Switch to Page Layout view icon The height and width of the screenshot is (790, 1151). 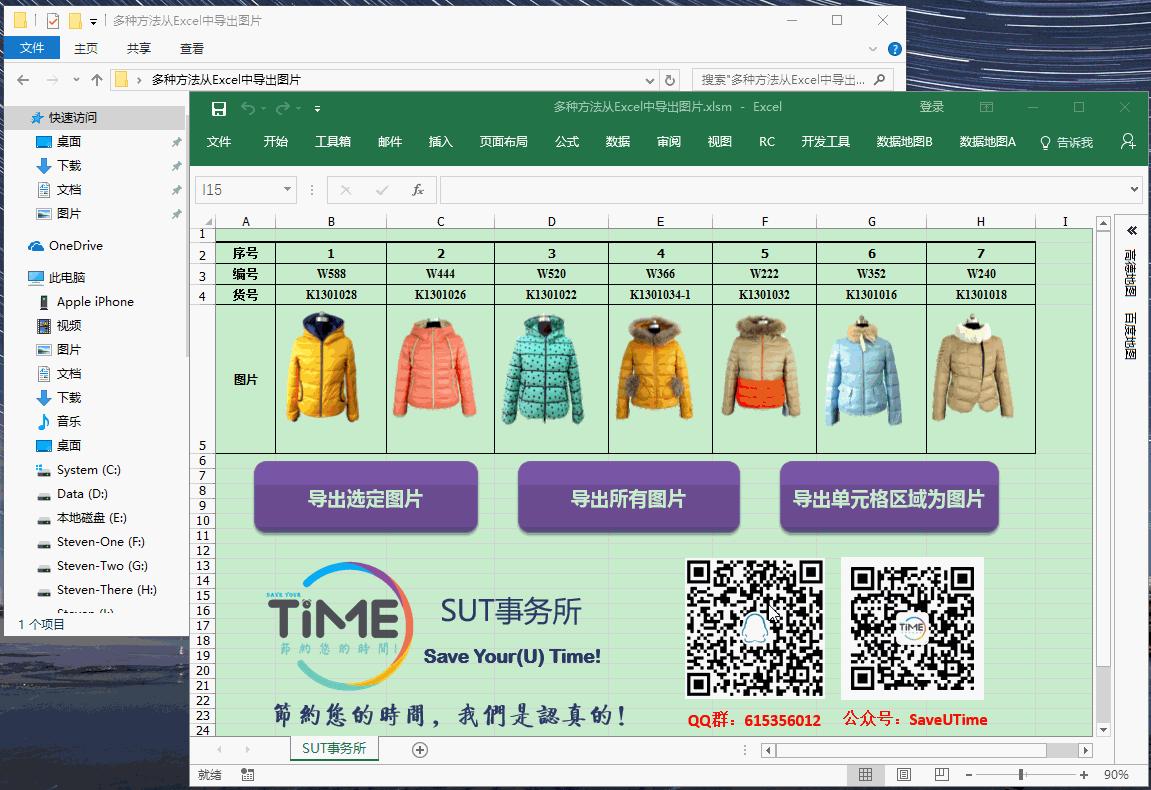click(x=904, y=775)
